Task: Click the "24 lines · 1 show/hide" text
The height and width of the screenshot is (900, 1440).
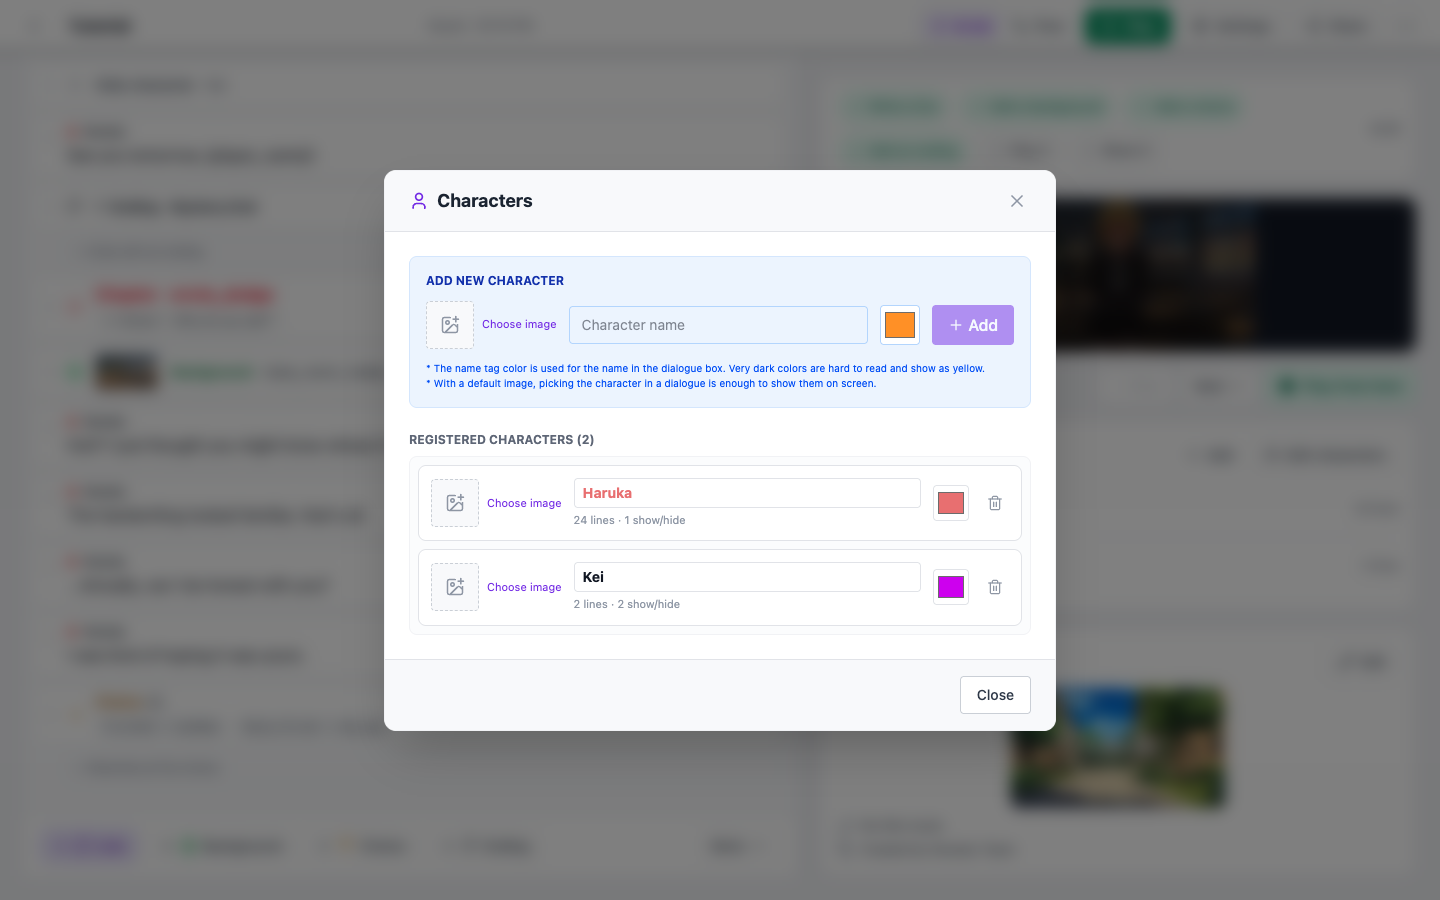Action: 630,520
